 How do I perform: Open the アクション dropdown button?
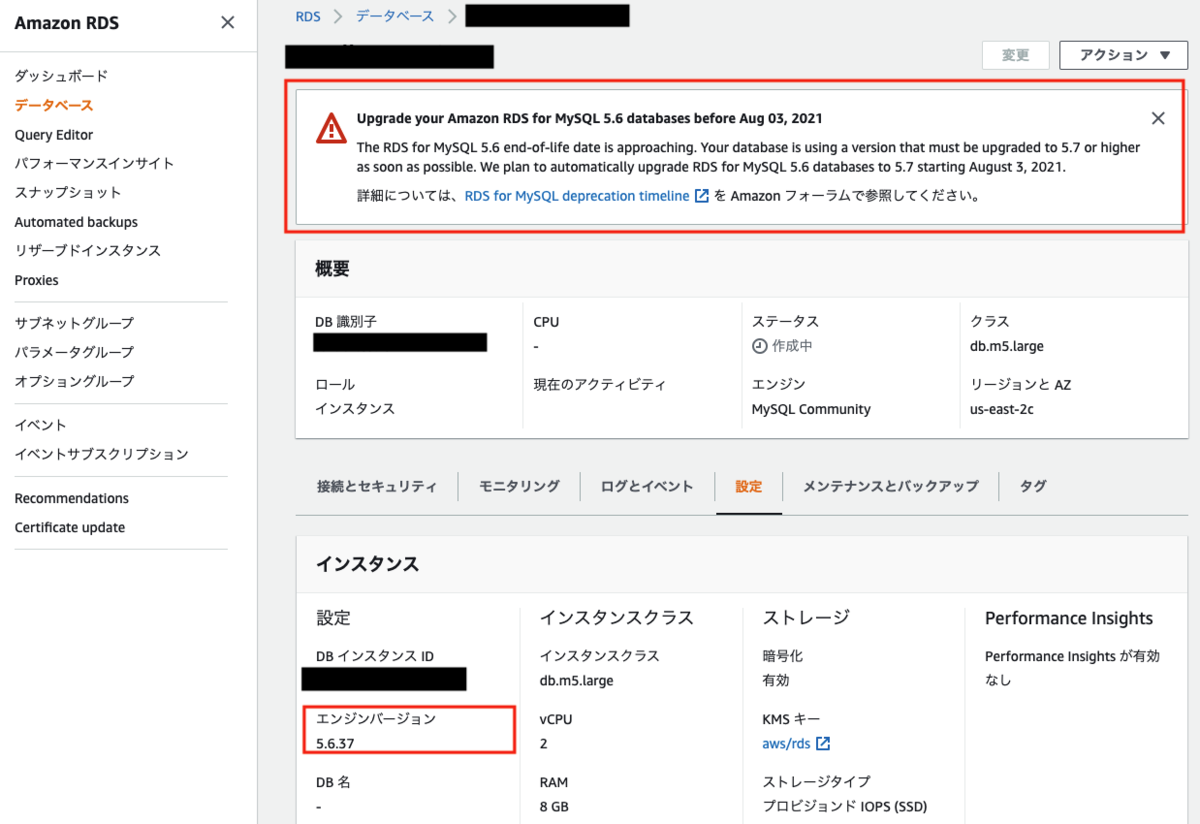pyautogui.click(x=1125, y=55)
